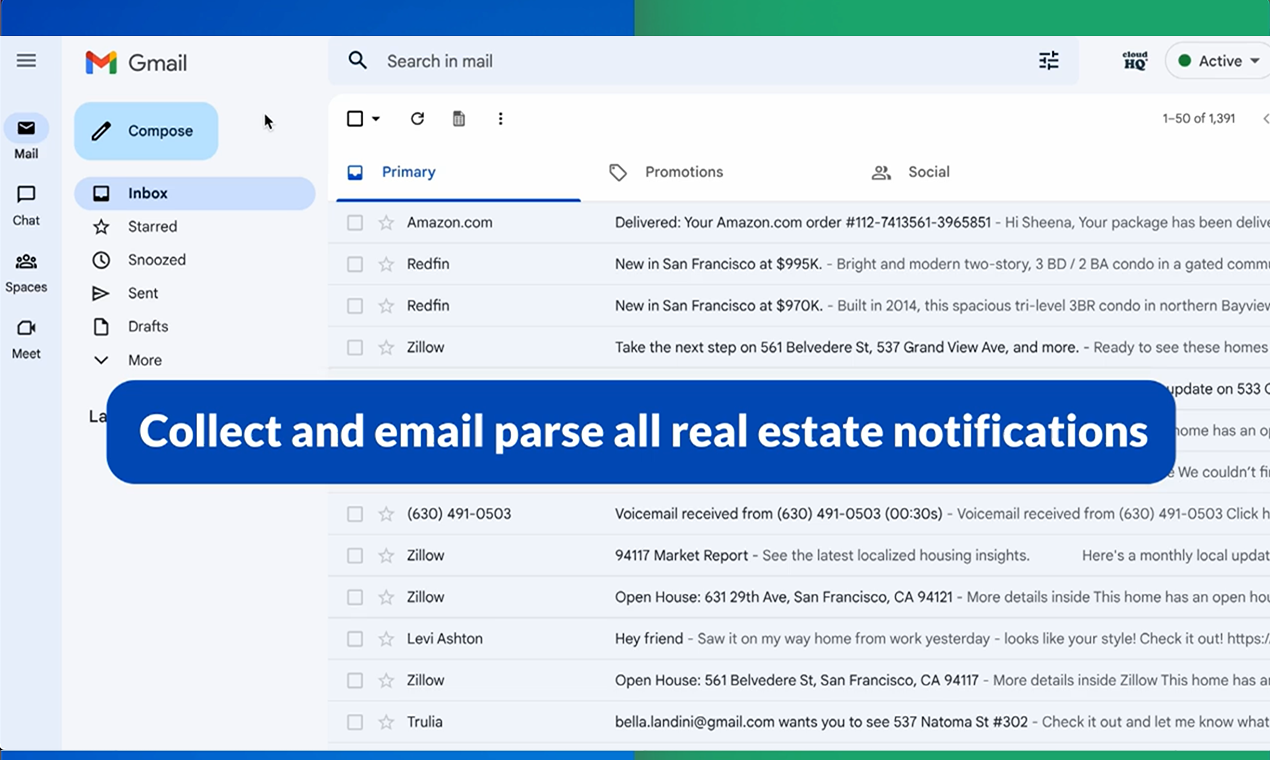Refresh the inbox

pos(417,118)
